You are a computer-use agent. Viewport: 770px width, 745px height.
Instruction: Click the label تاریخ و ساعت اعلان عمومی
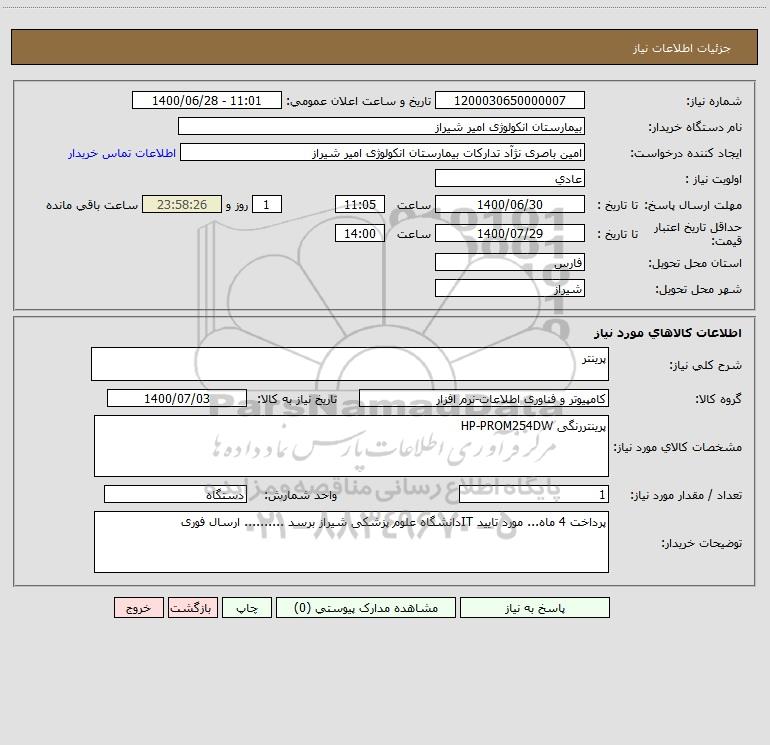358,101
